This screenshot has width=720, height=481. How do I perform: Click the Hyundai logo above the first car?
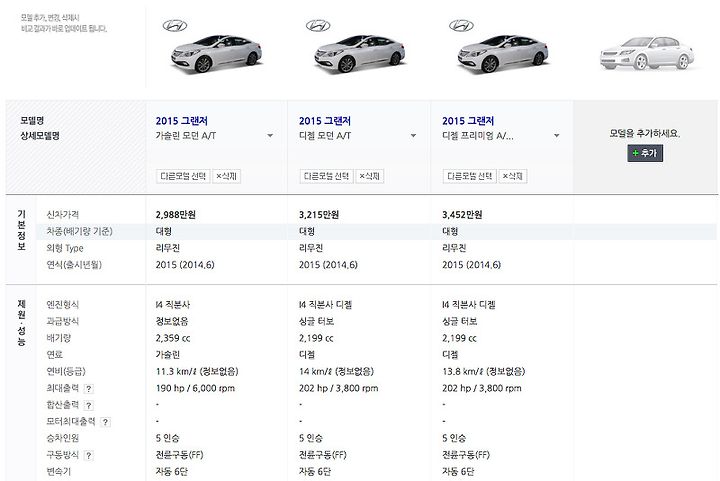point(175,26)
